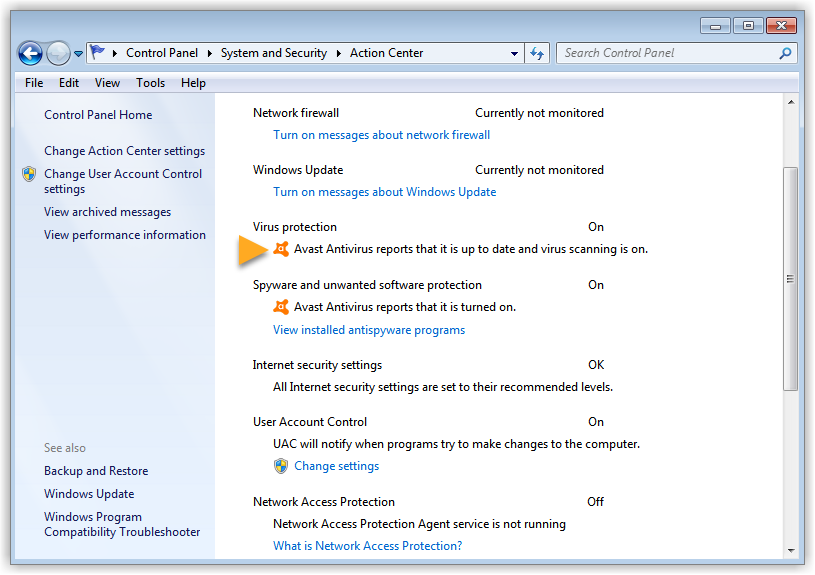Open Change Action Center settings

(125, 151)
